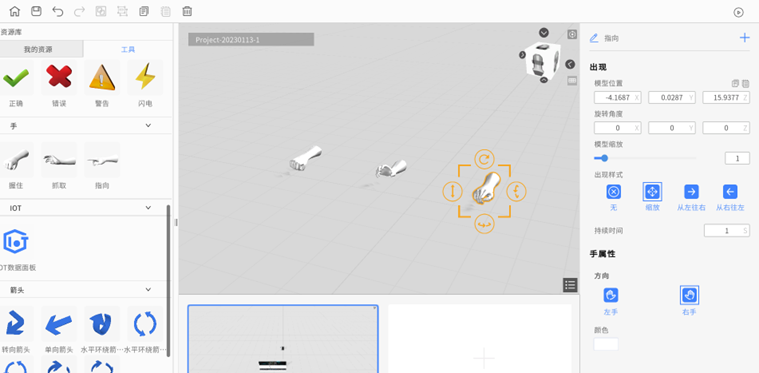Collapse the IOT resource category
759x373 pixels.
(148, 208)
